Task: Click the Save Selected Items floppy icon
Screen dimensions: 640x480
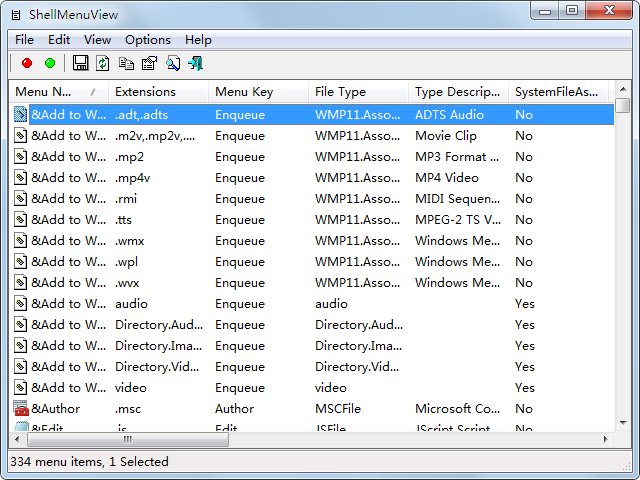Action: click(80, 63)
